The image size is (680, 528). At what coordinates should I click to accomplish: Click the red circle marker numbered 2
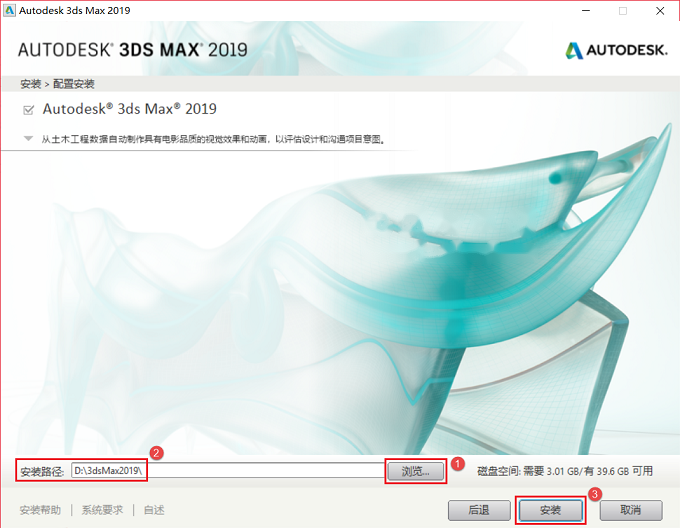(x=156, y=453)
